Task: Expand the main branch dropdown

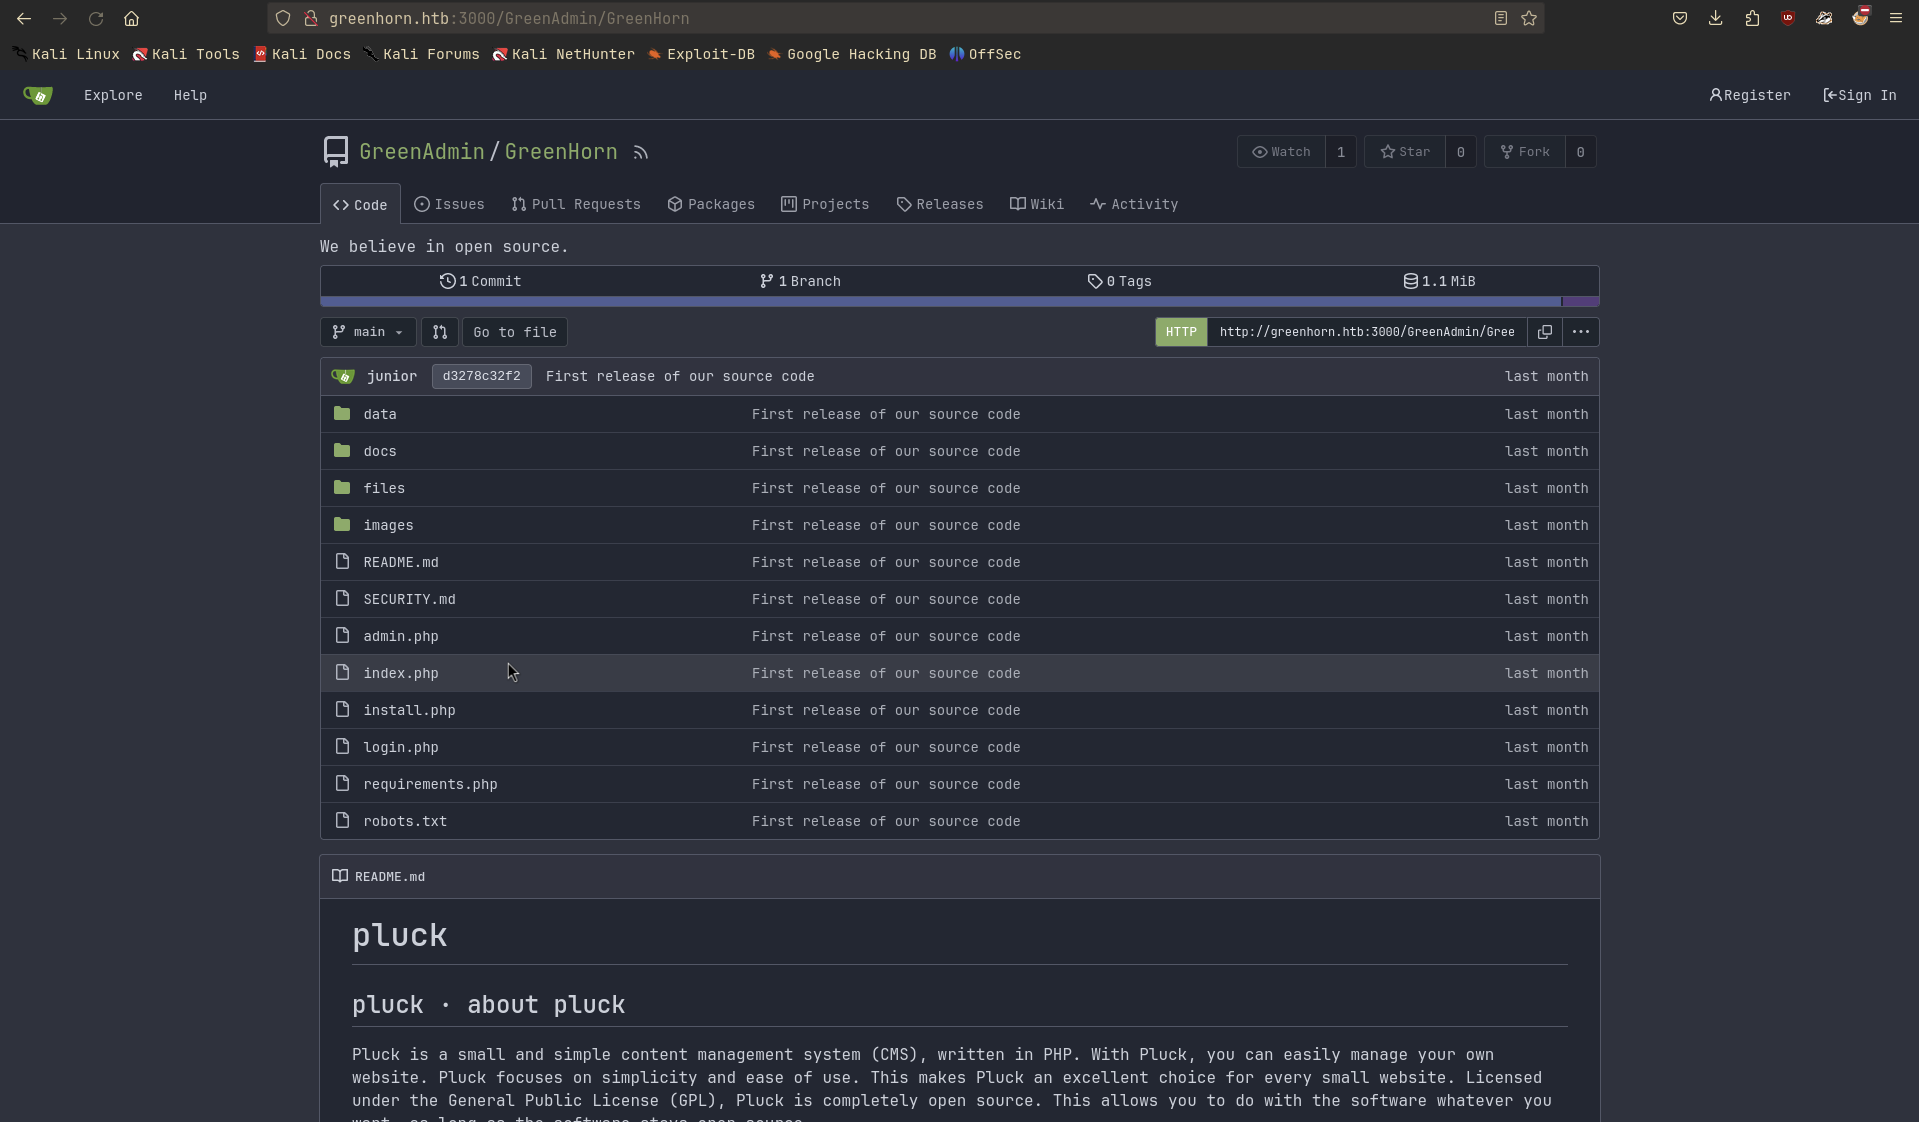Action: pos(368,332)
